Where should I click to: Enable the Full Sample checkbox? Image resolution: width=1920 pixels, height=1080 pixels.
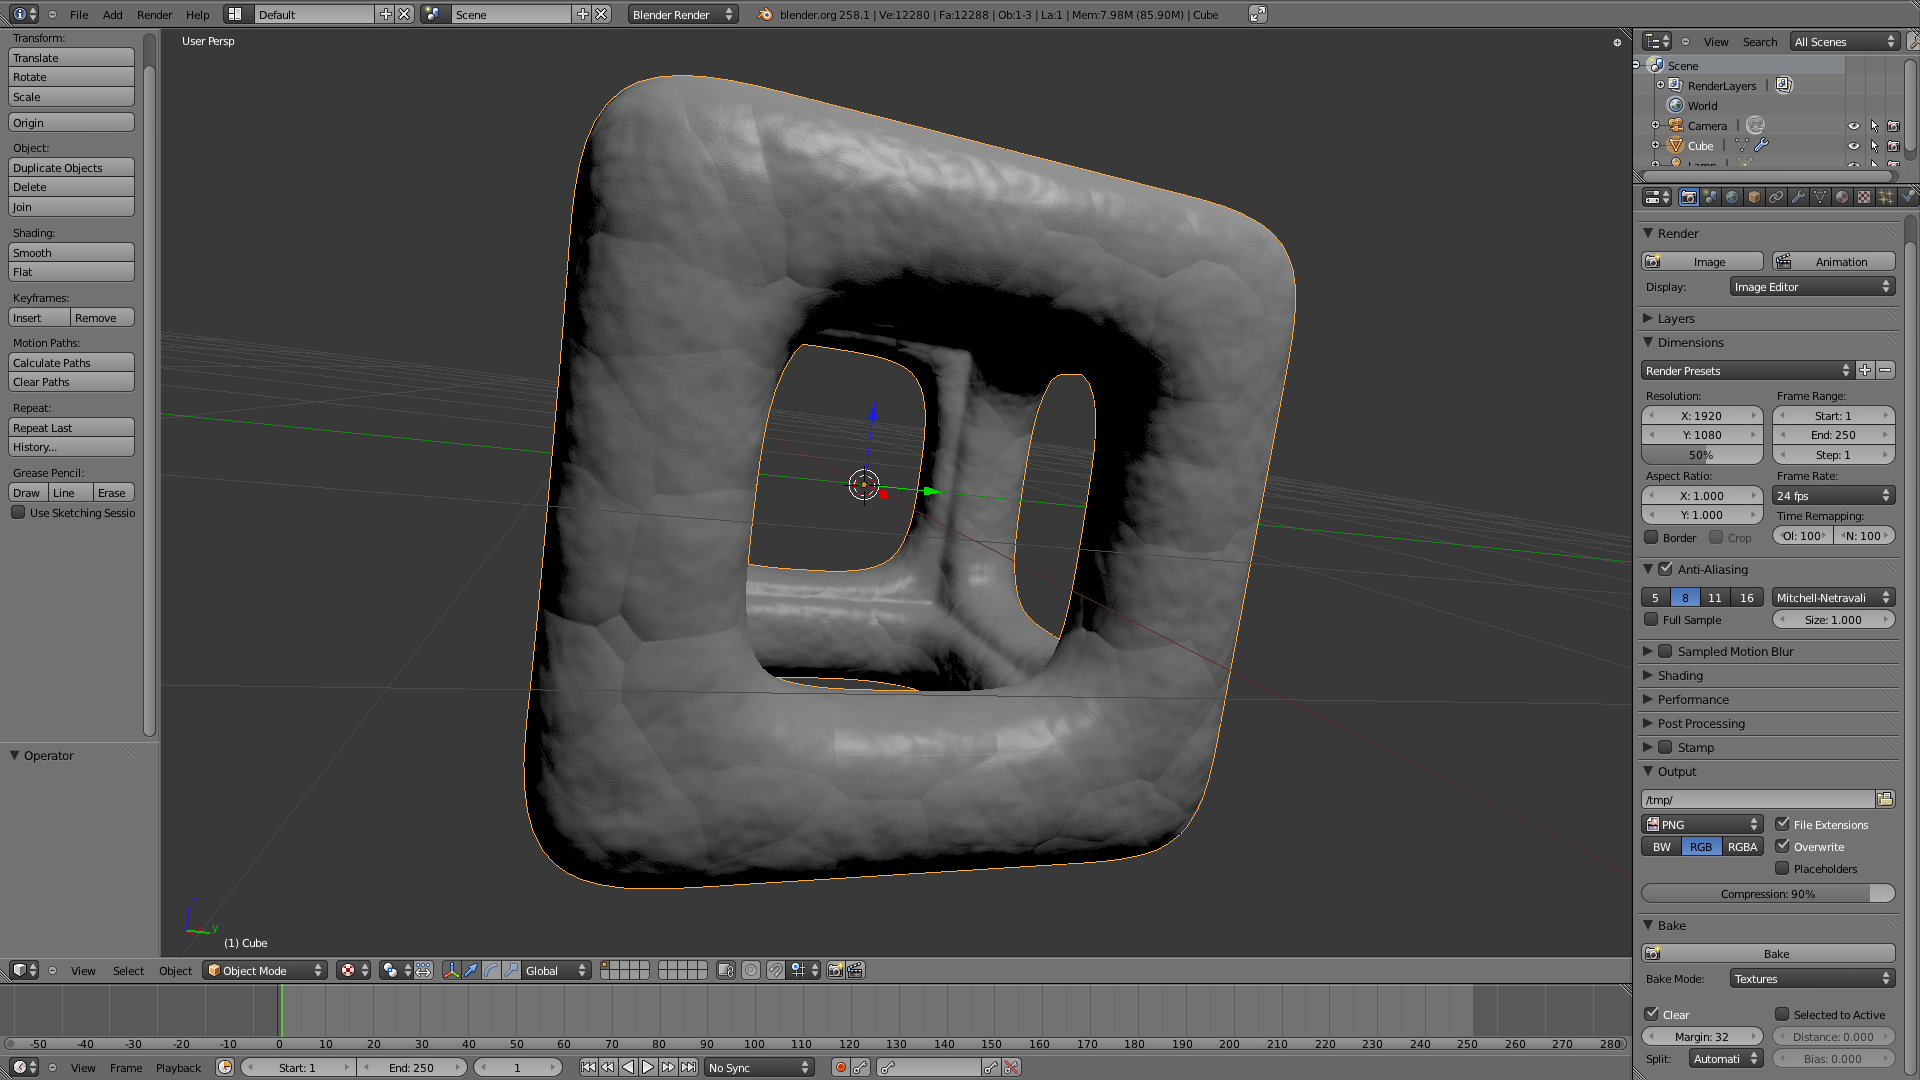[1652, 620]
